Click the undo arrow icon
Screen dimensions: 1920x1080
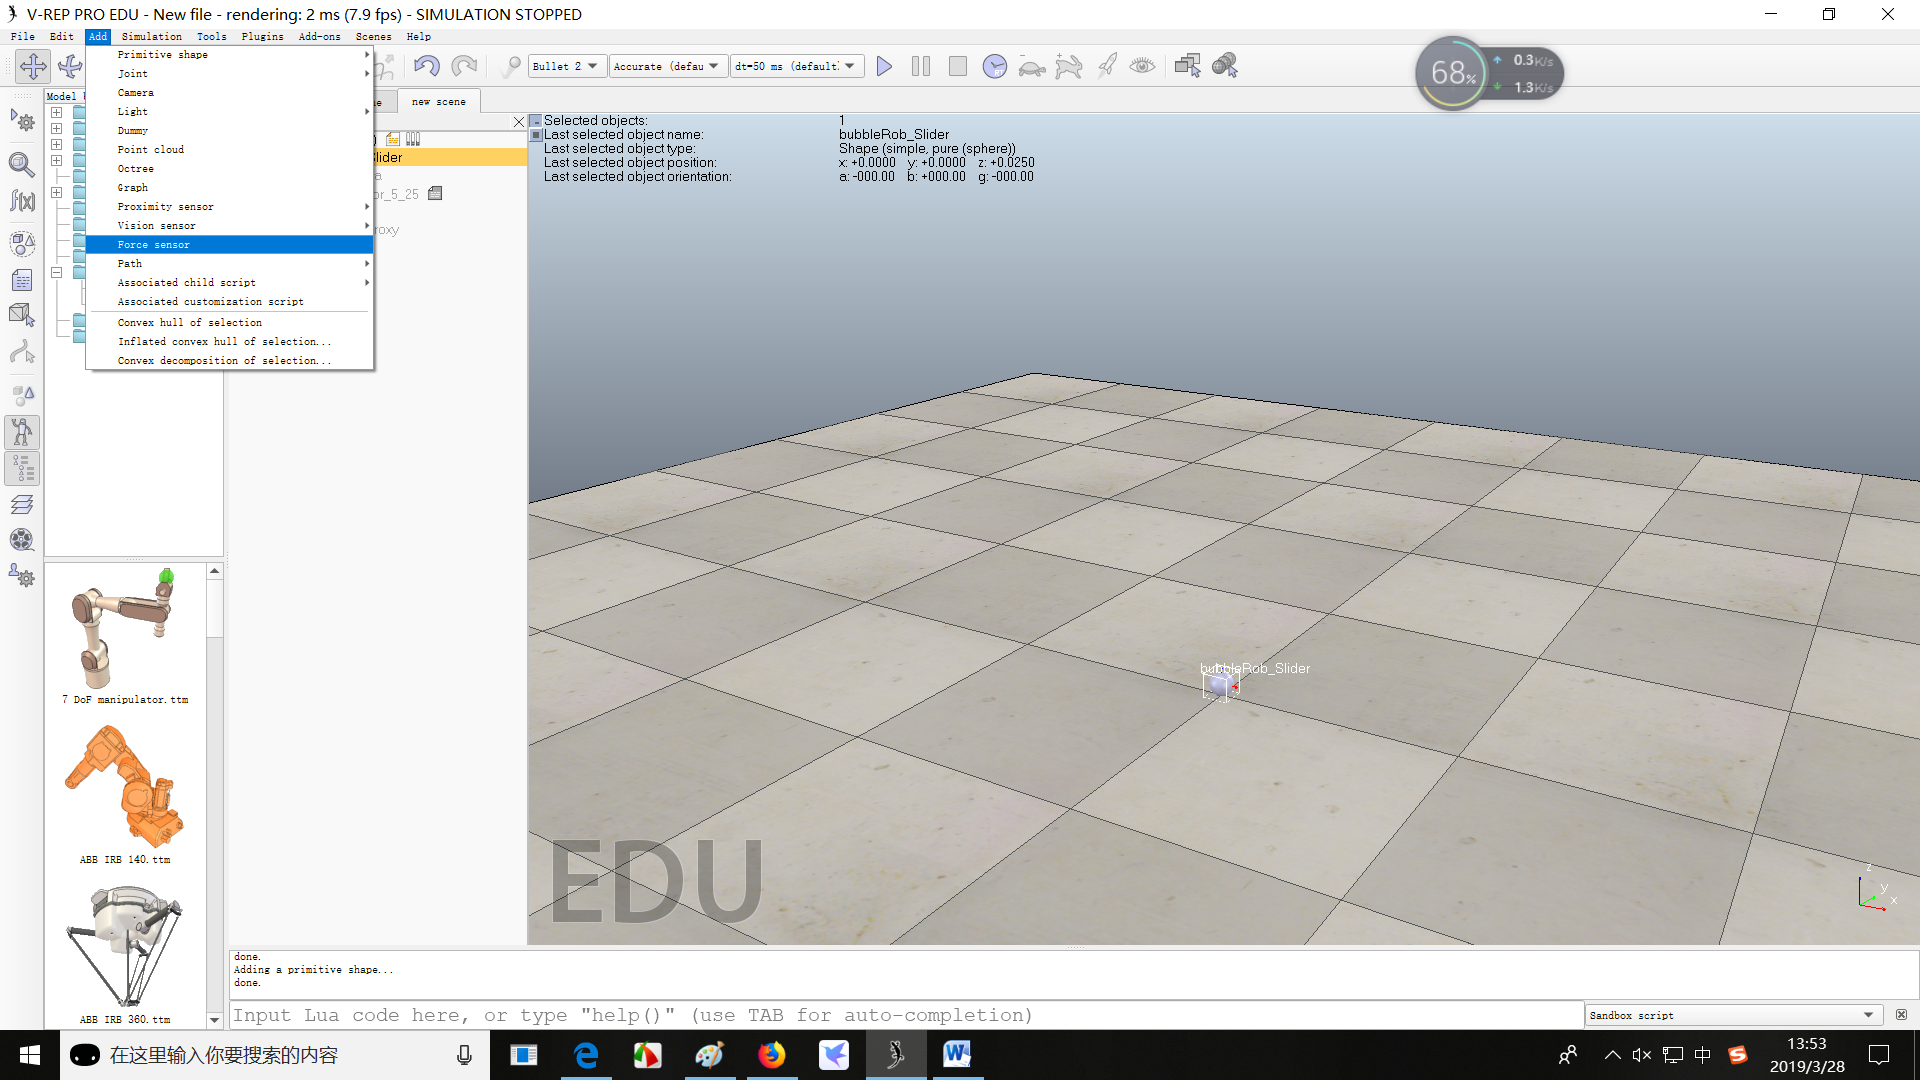click(x=426, y=66)
